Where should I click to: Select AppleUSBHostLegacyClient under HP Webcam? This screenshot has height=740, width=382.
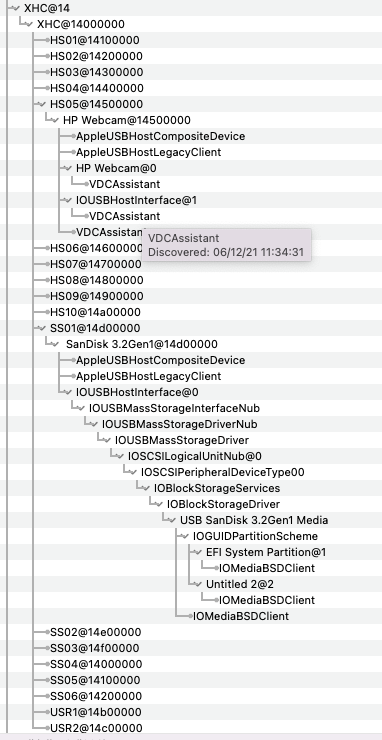click(149, 152)
